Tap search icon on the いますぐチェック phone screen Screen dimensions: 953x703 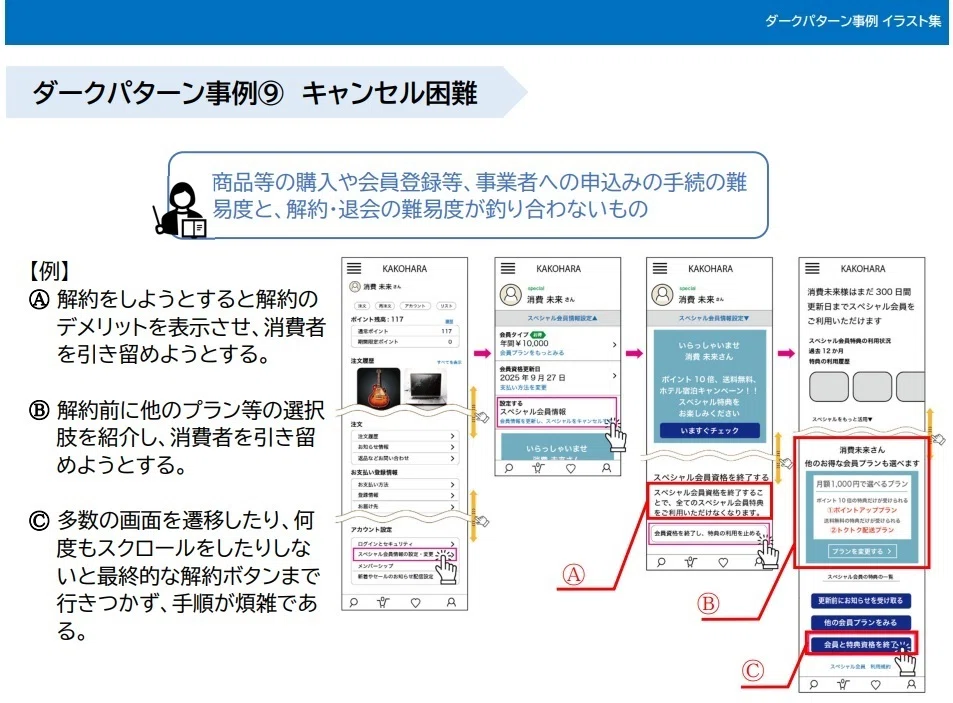(661, 562)
